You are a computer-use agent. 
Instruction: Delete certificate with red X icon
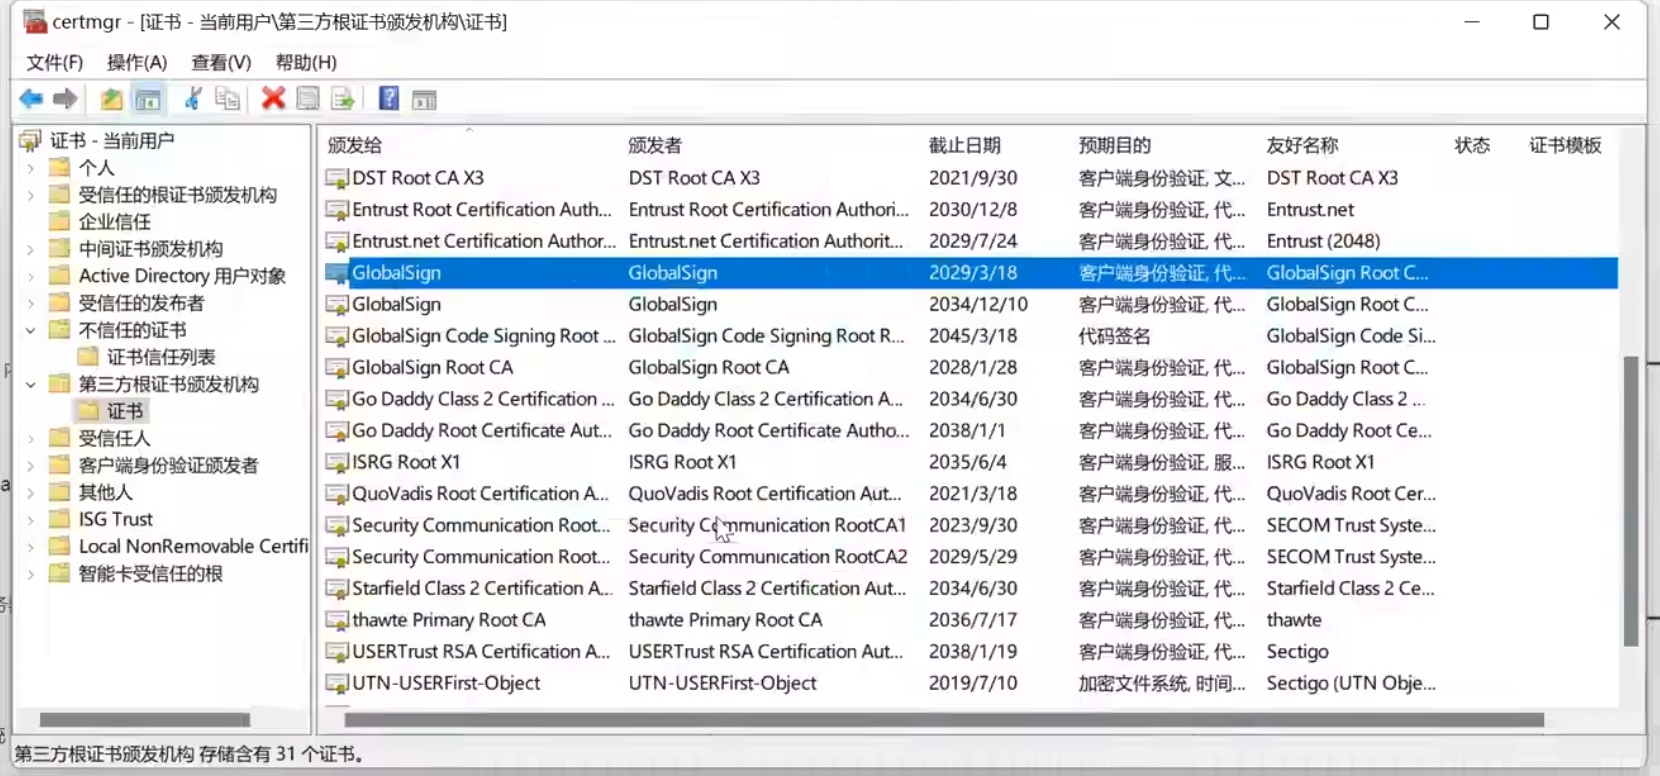[273, 98]
